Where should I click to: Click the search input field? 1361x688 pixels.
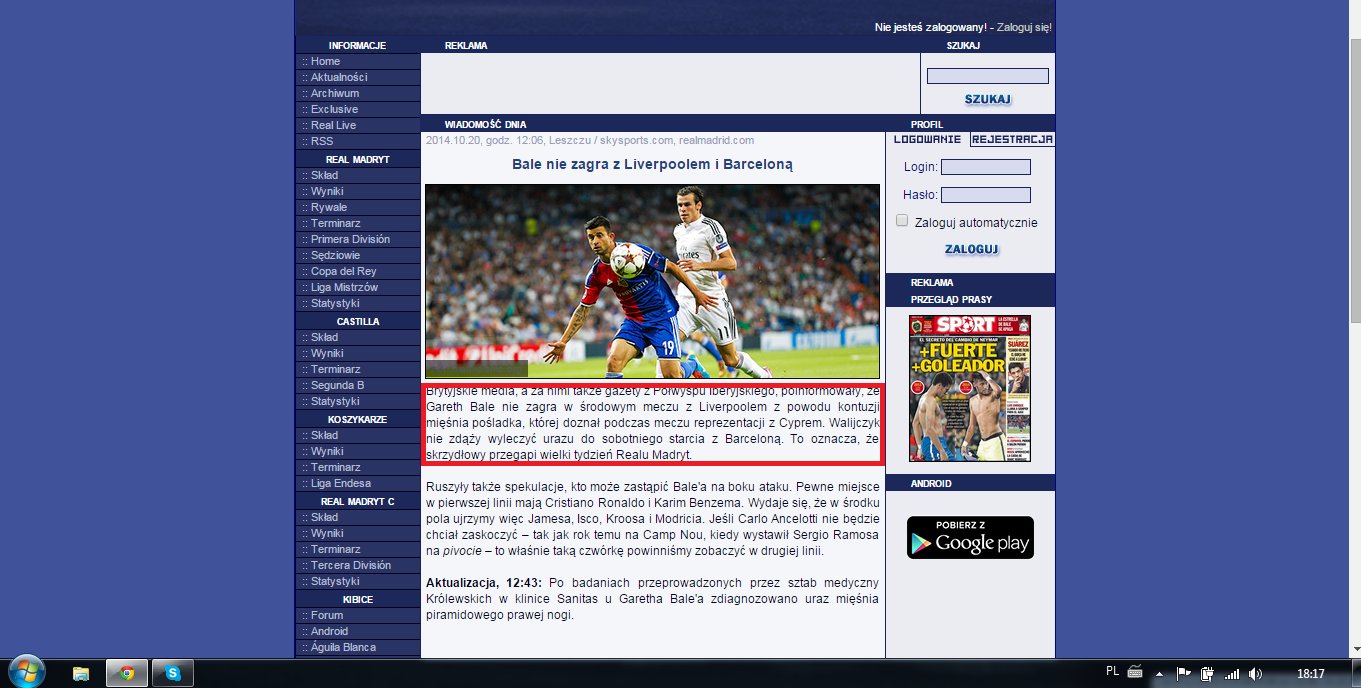[x=987, y=76]
